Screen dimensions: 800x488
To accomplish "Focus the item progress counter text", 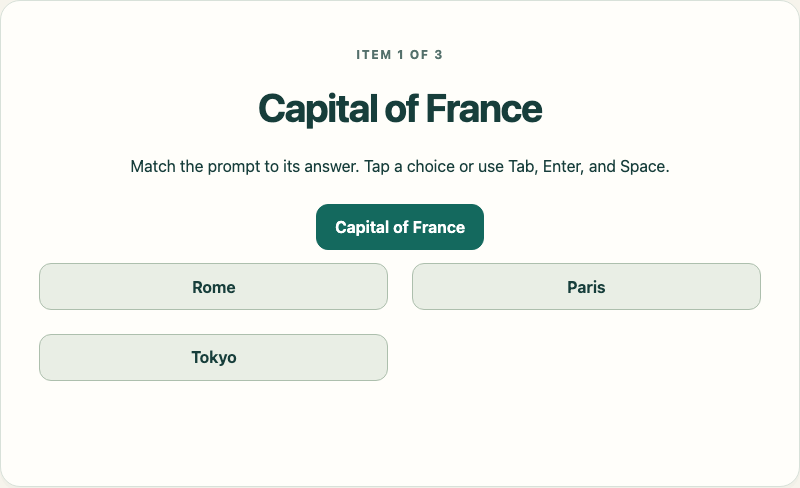I will coord(399,55).
